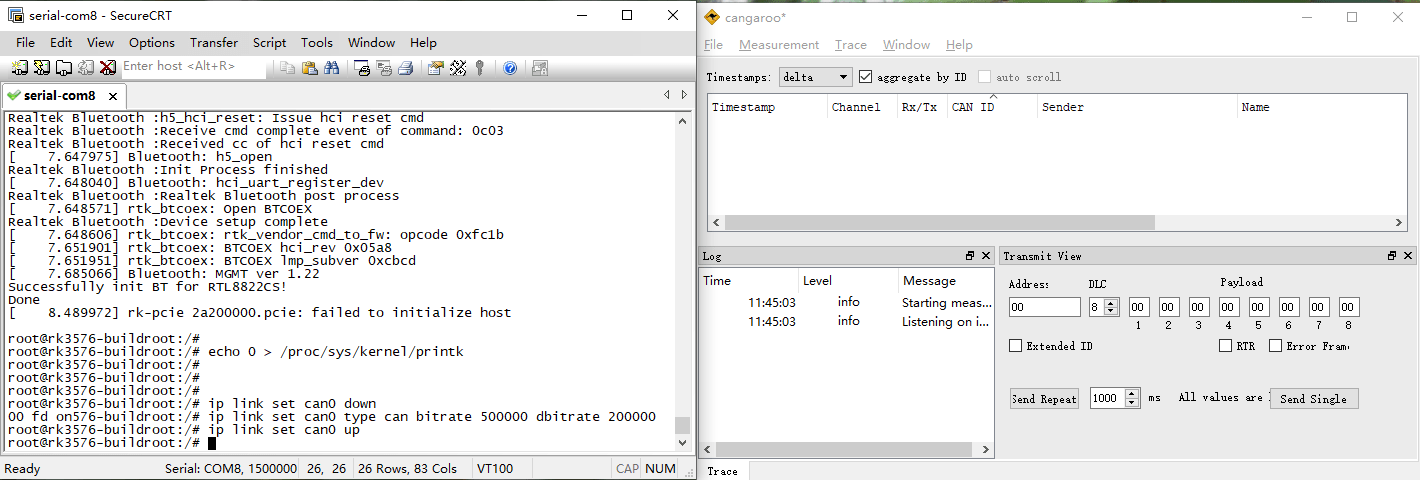The width and height of the screenshot is (1420, 480).
Task: Close the Log panel in cangaroo
Action: click(986, 256)
